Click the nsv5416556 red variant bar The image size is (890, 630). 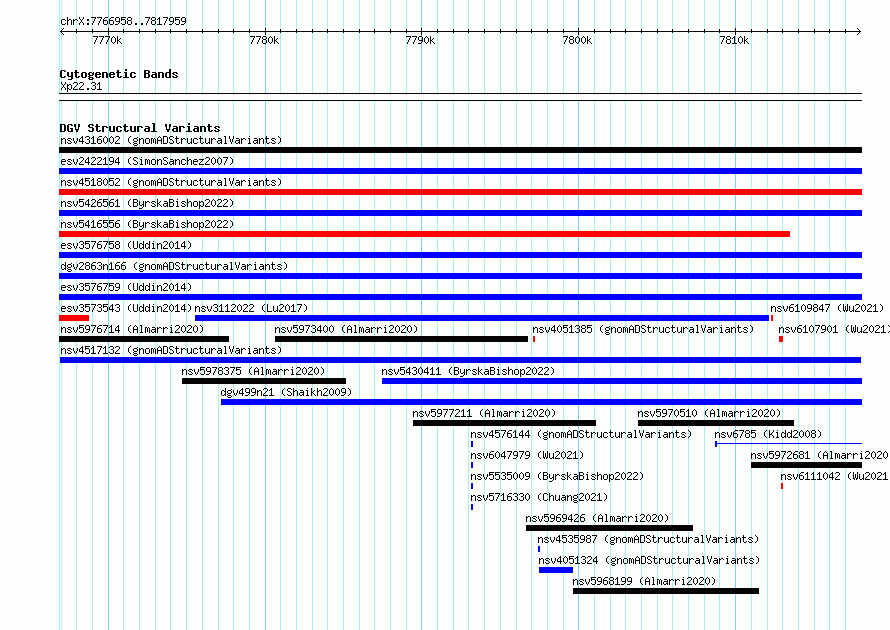(x=425, y=234)
